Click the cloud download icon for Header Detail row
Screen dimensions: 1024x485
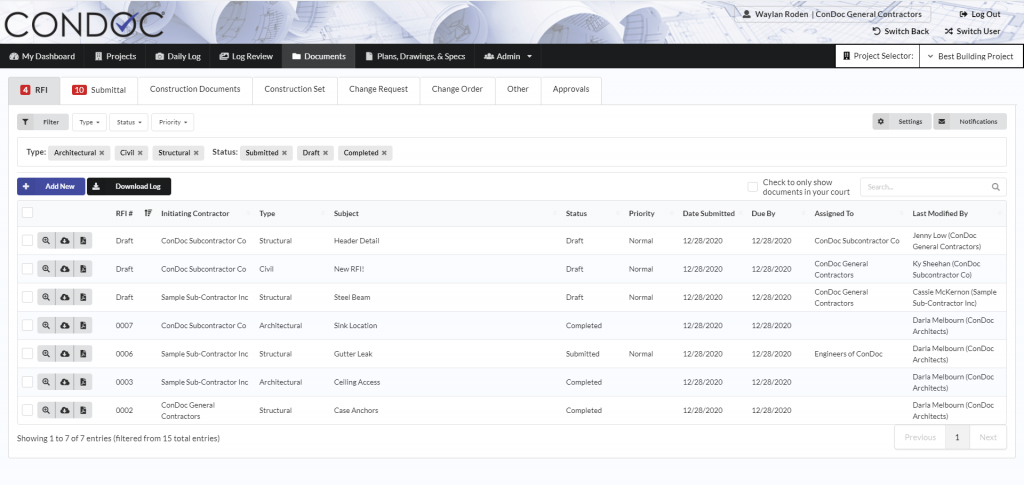coord(65,241)
